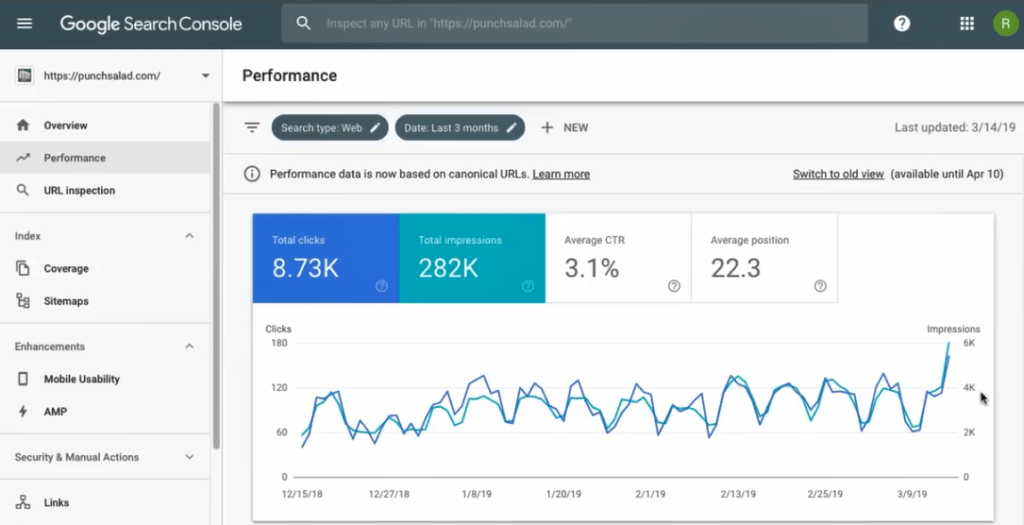This screenshot has width=1024, height=525.
Task: Click the Links network icon
Action: coord(23,502)
